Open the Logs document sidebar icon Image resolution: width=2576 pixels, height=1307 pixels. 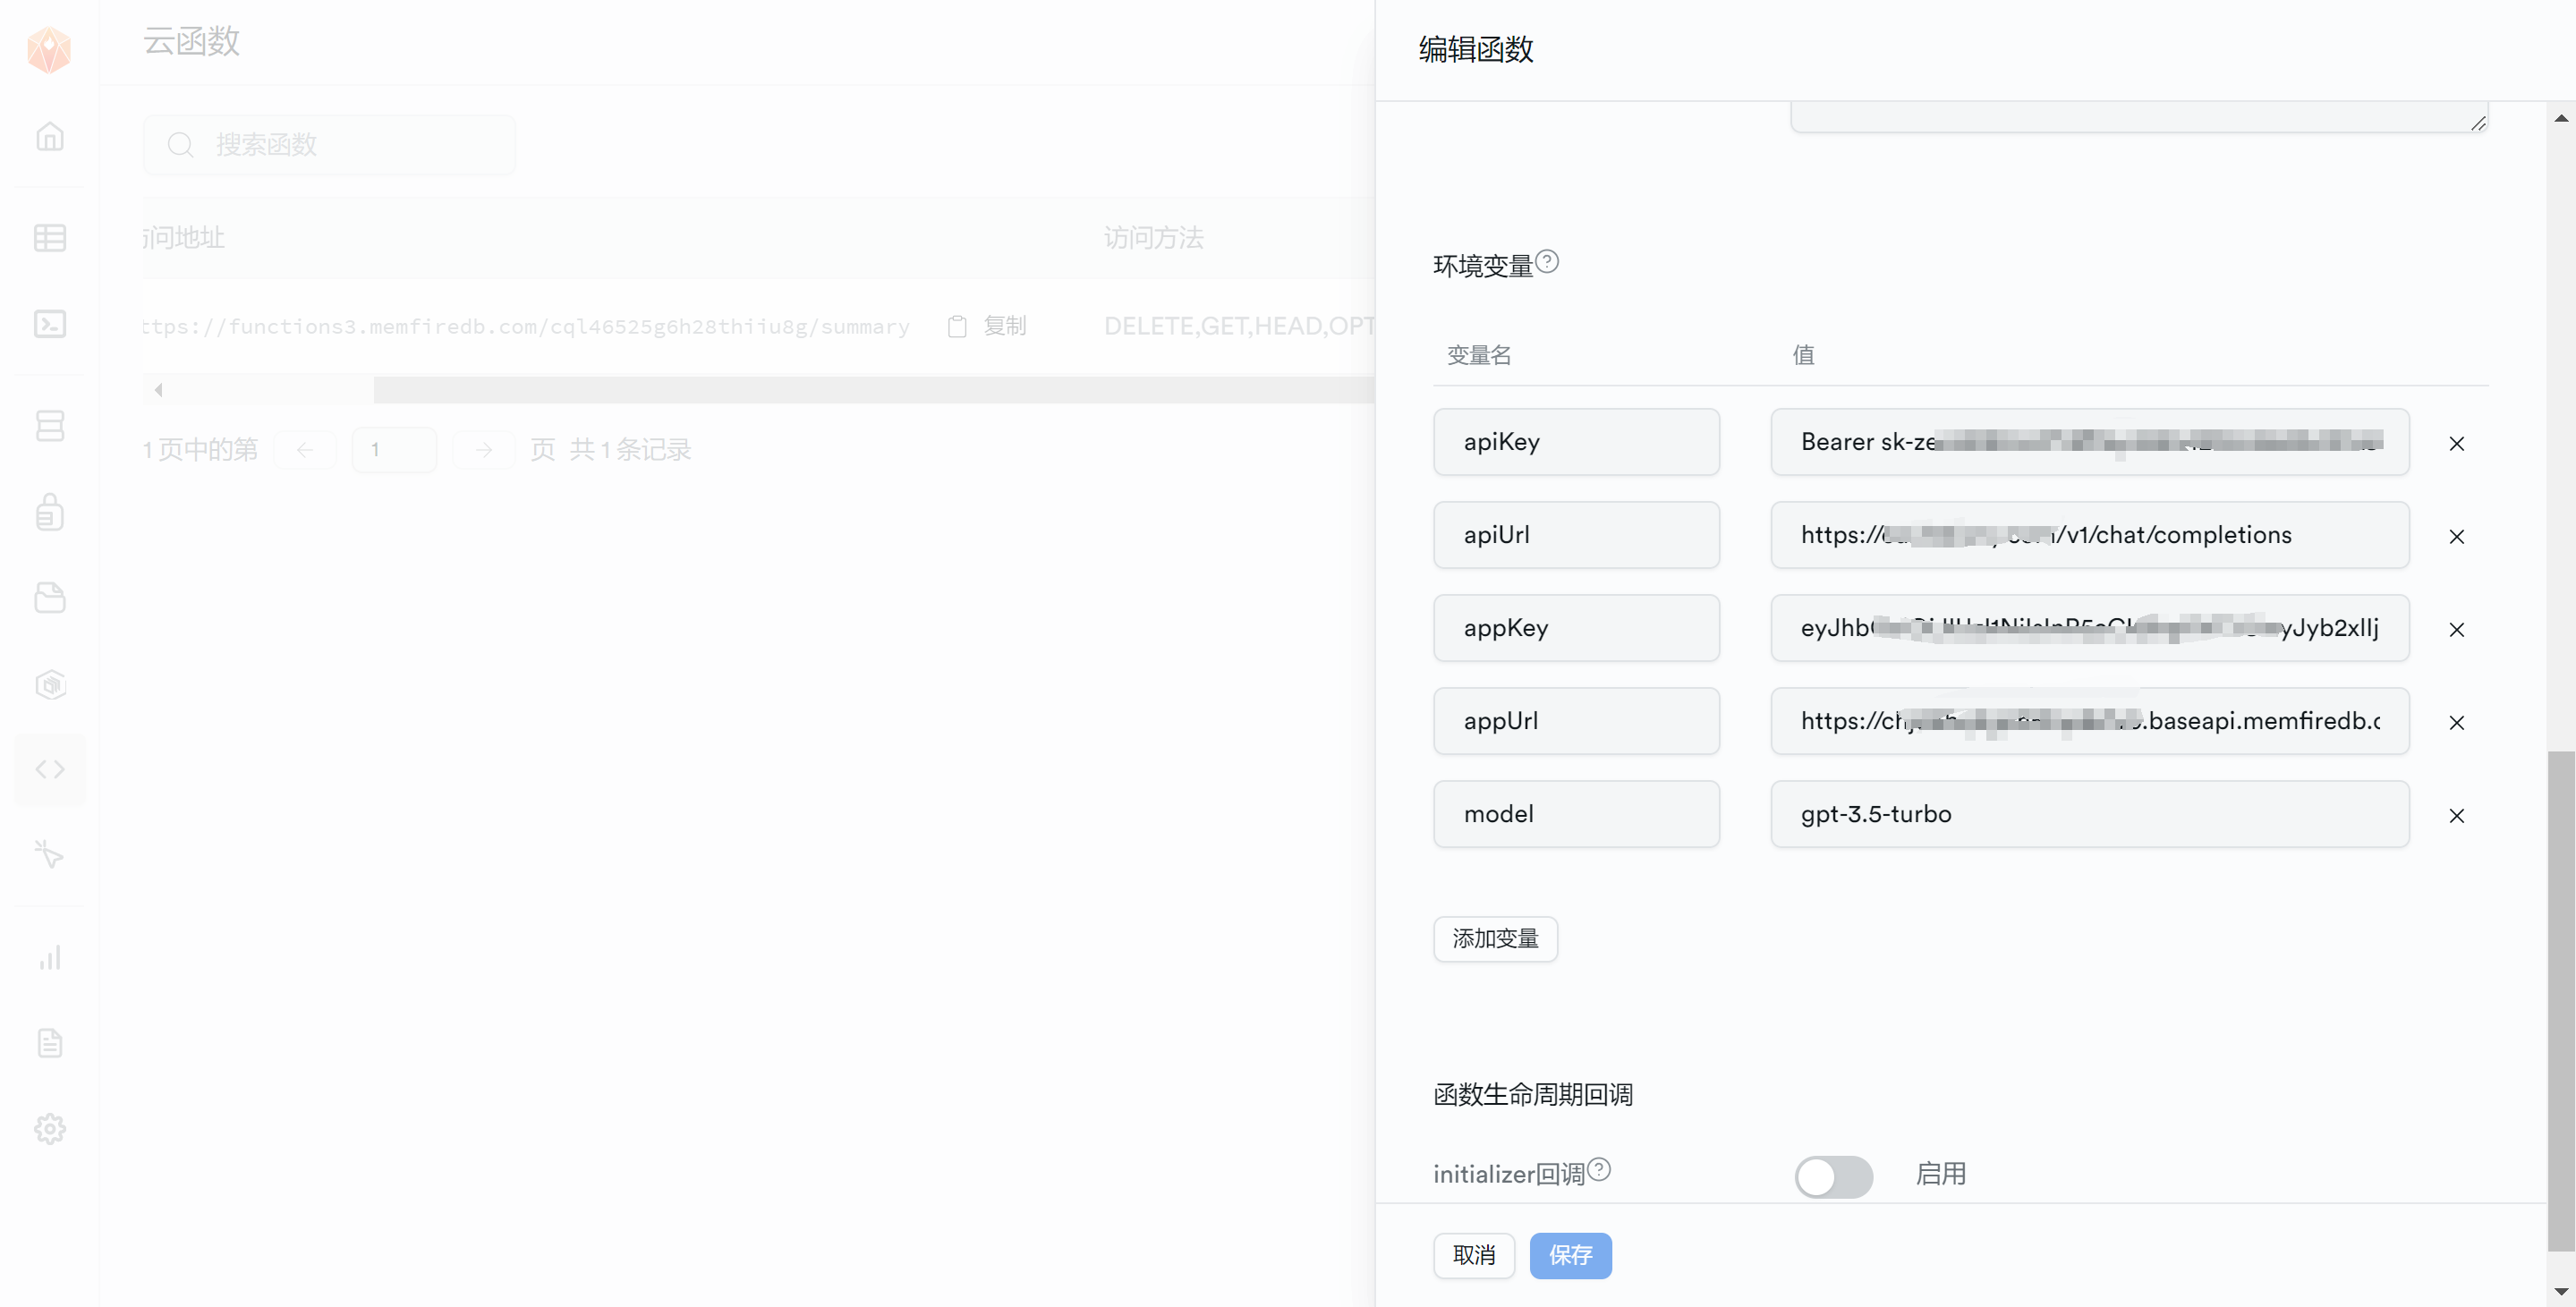(49, 1043)
